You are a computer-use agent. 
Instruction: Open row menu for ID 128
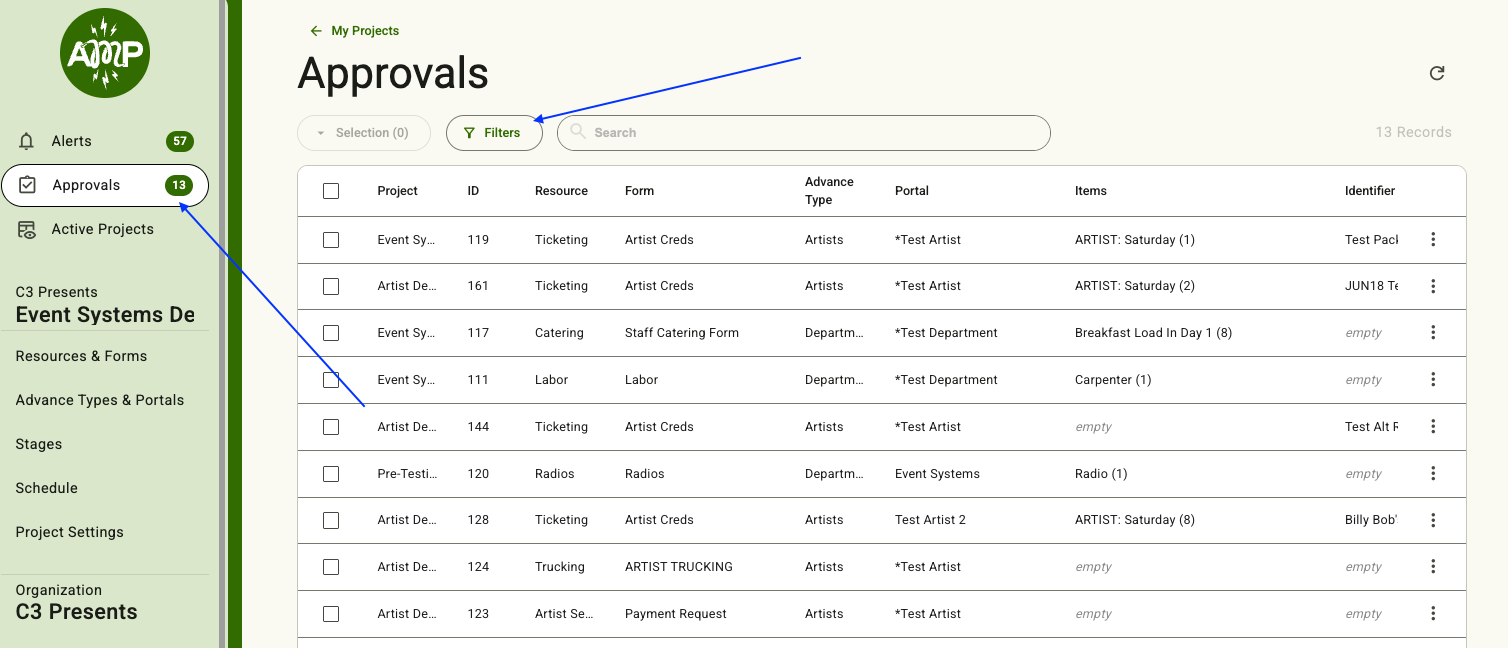click(1433, 520)
